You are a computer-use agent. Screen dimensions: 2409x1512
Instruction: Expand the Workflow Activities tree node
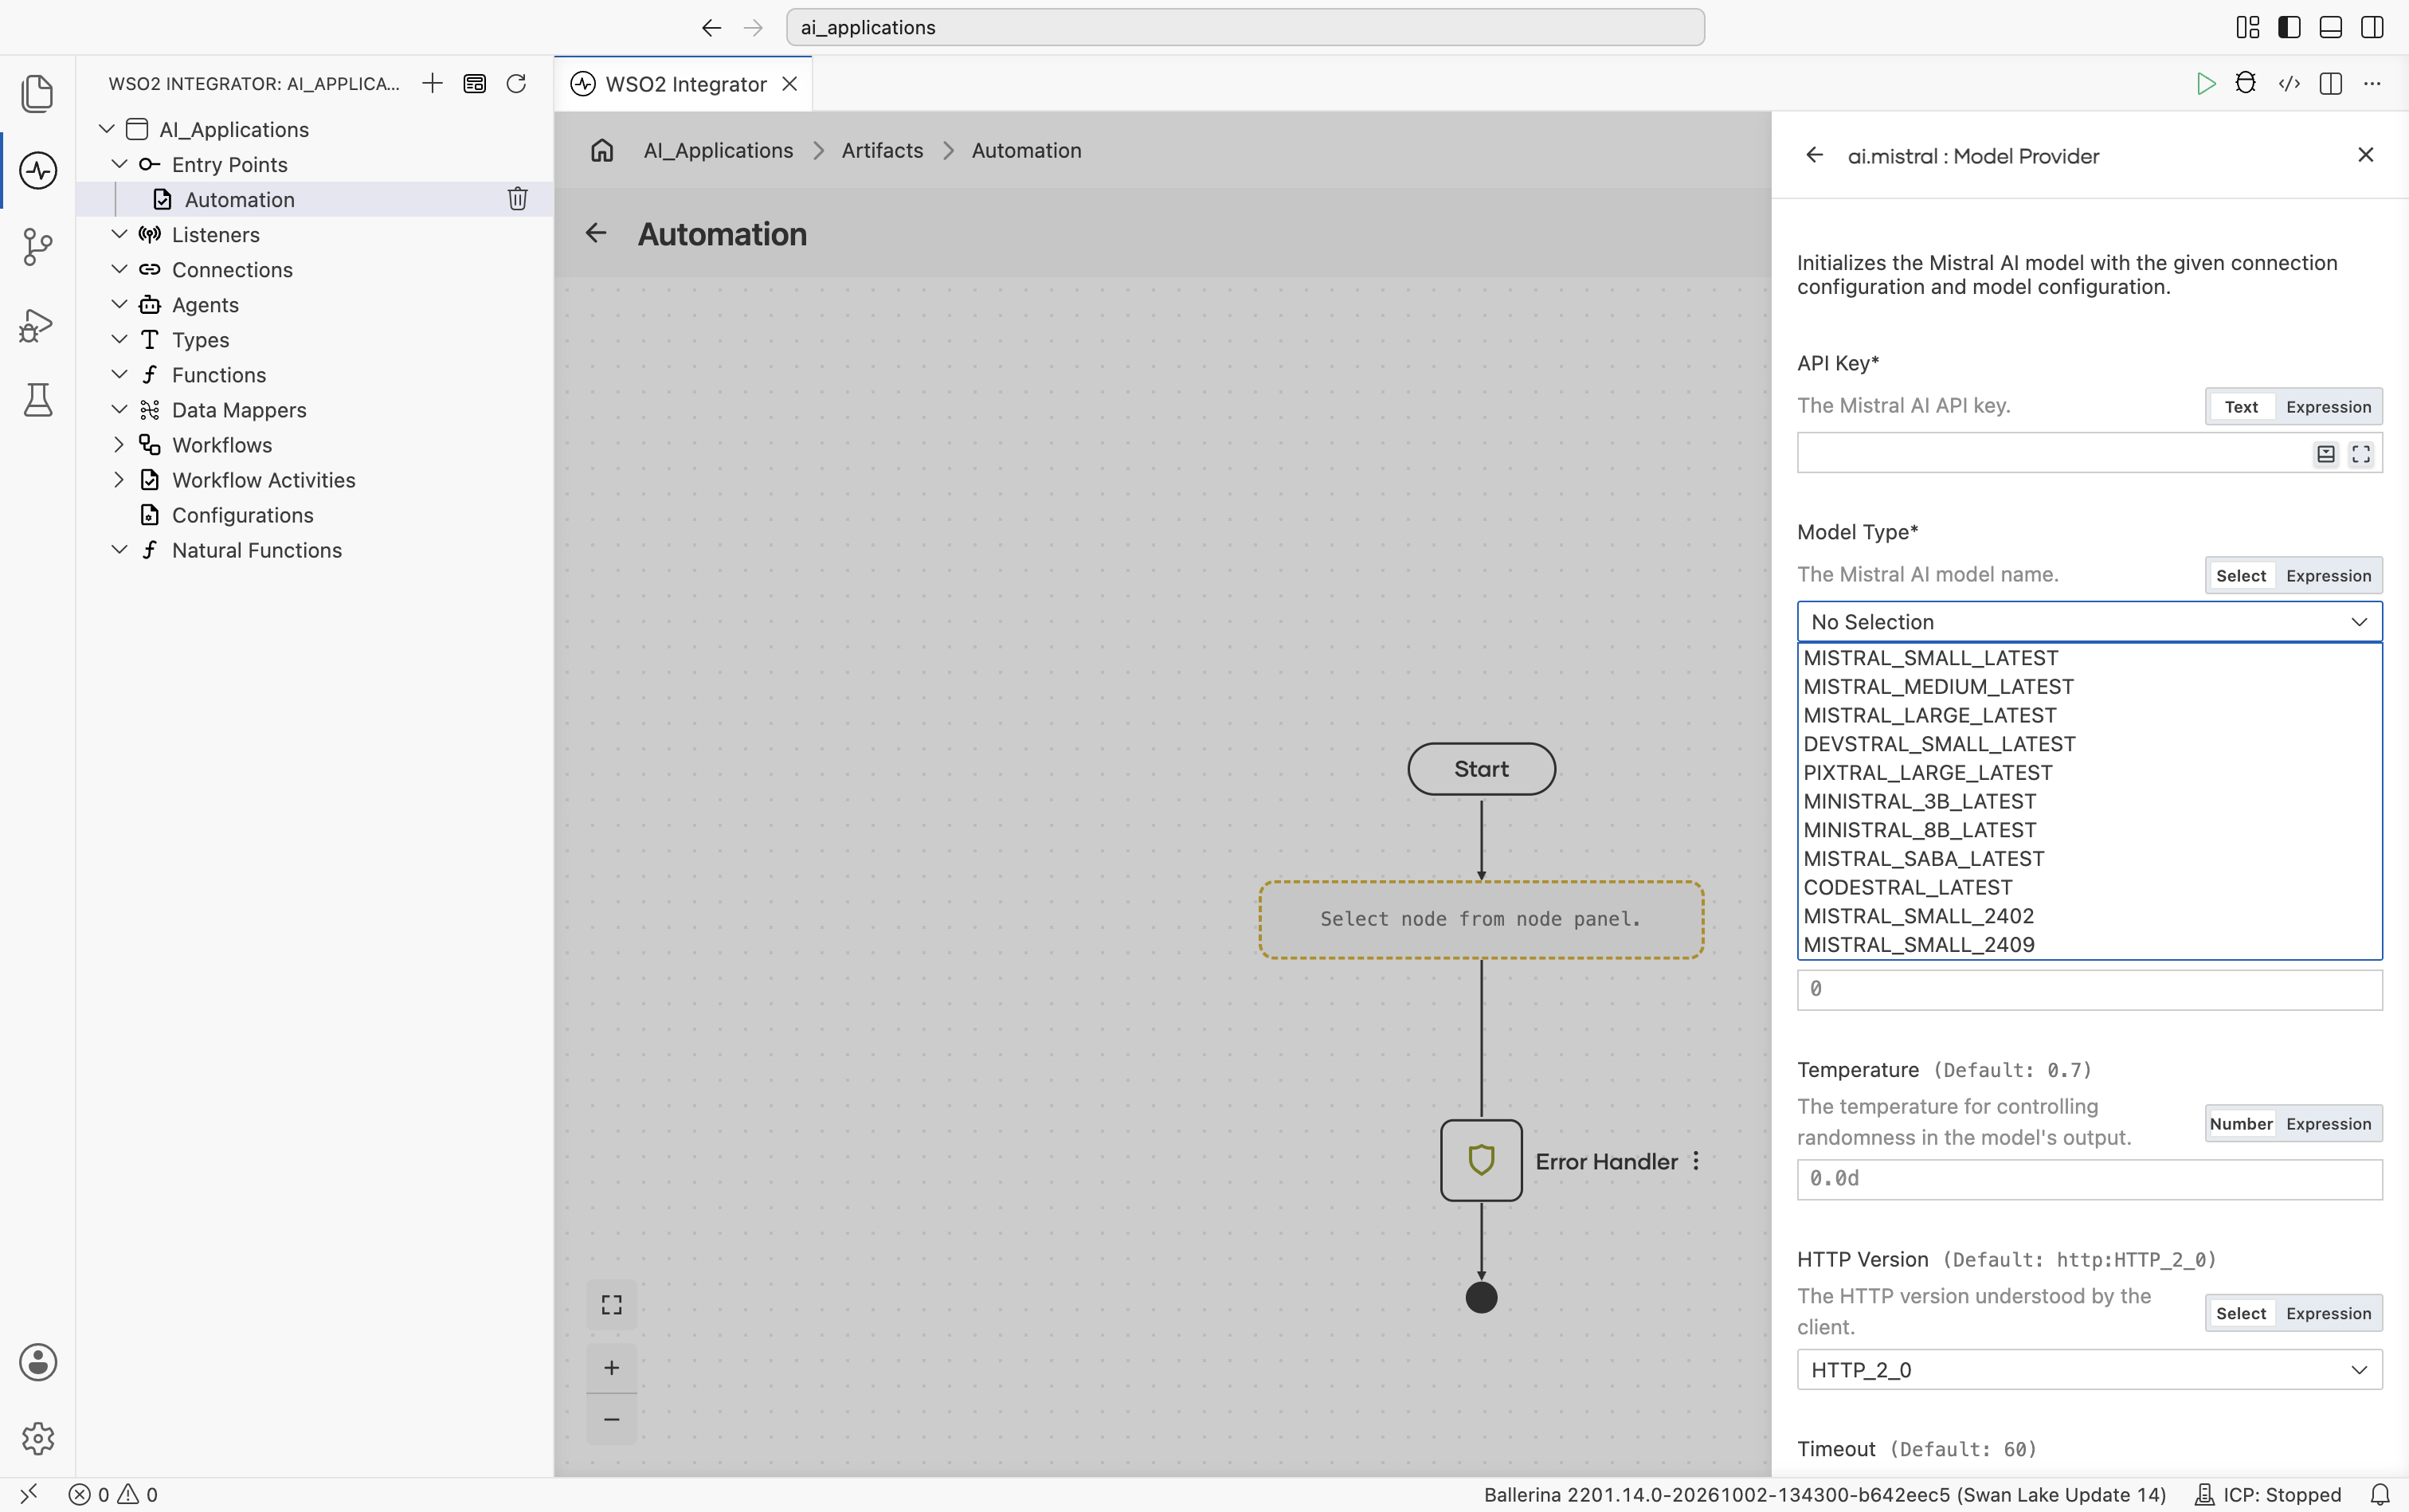(x=119, y=480)
